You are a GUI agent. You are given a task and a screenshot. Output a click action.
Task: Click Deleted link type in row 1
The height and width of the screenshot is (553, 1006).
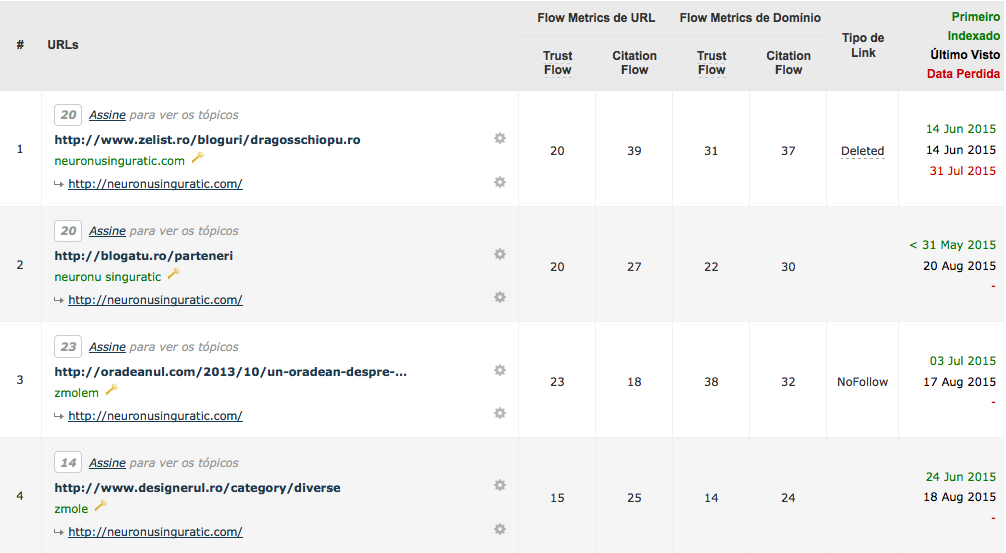coord(862,151)
